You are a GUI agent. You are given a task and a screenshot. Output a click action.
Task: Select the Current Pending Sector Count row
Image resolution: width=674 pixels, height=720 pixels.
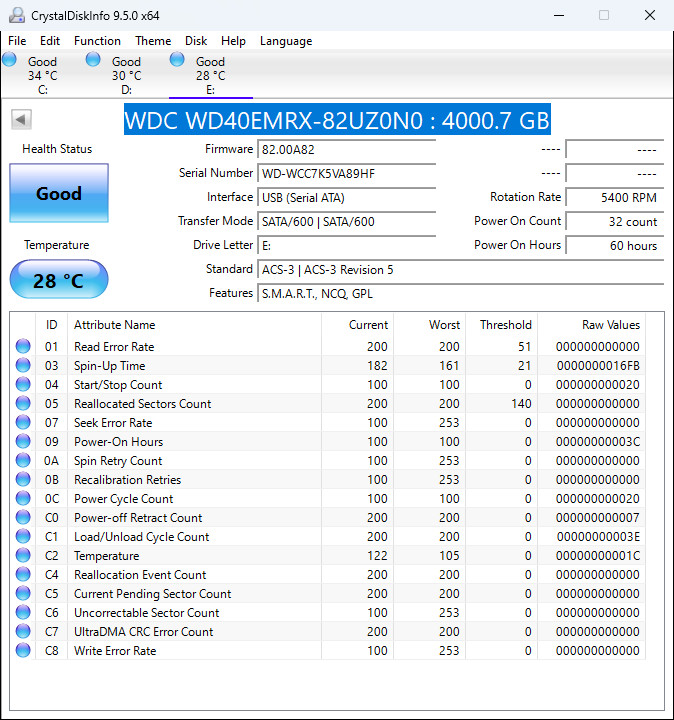pos(328,593)
